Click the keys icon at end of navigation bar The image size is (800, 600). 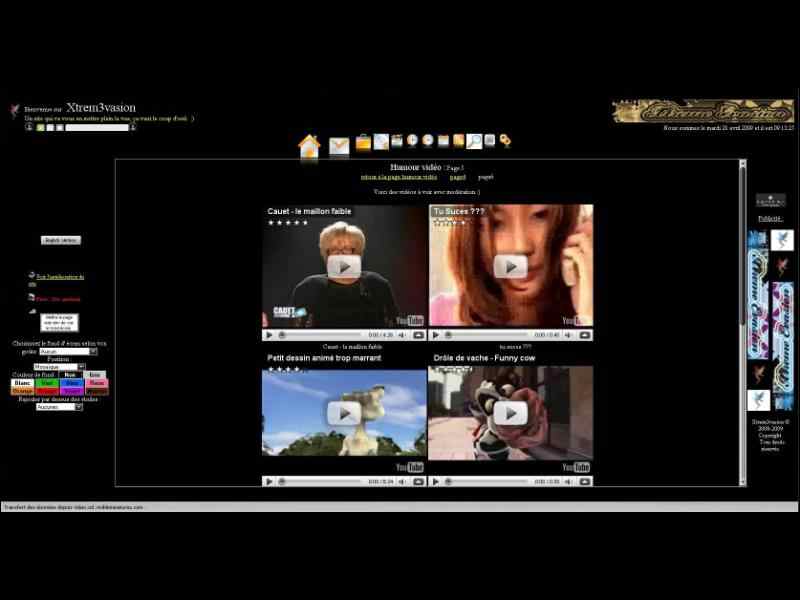pos(505,141)
